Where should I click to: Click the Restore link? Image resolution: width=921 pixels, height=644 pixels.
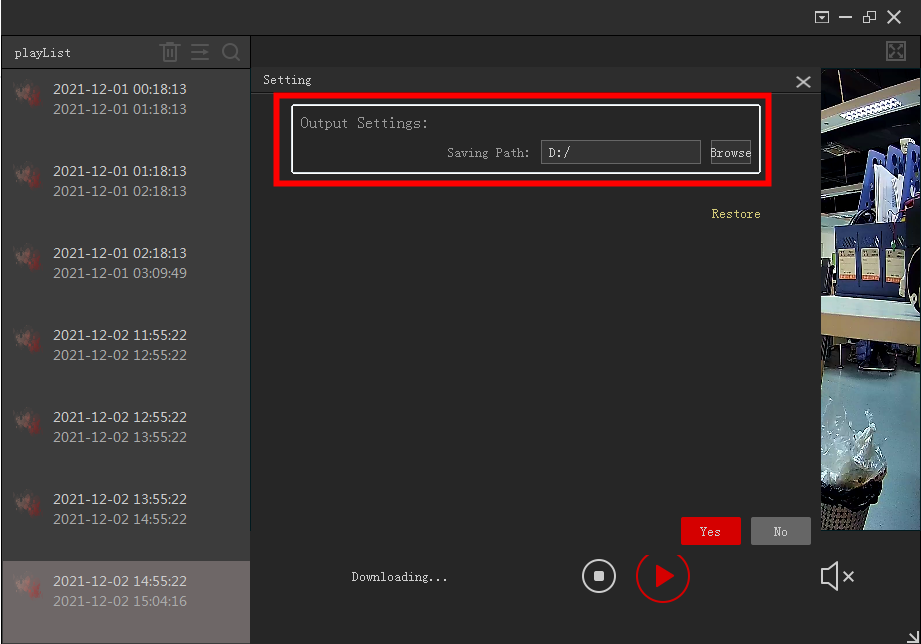click(735, 214)
